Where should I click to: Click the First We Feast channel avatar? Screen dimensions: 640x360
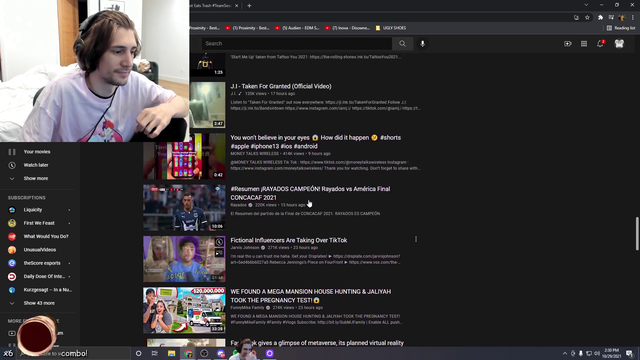click(12, 223)
